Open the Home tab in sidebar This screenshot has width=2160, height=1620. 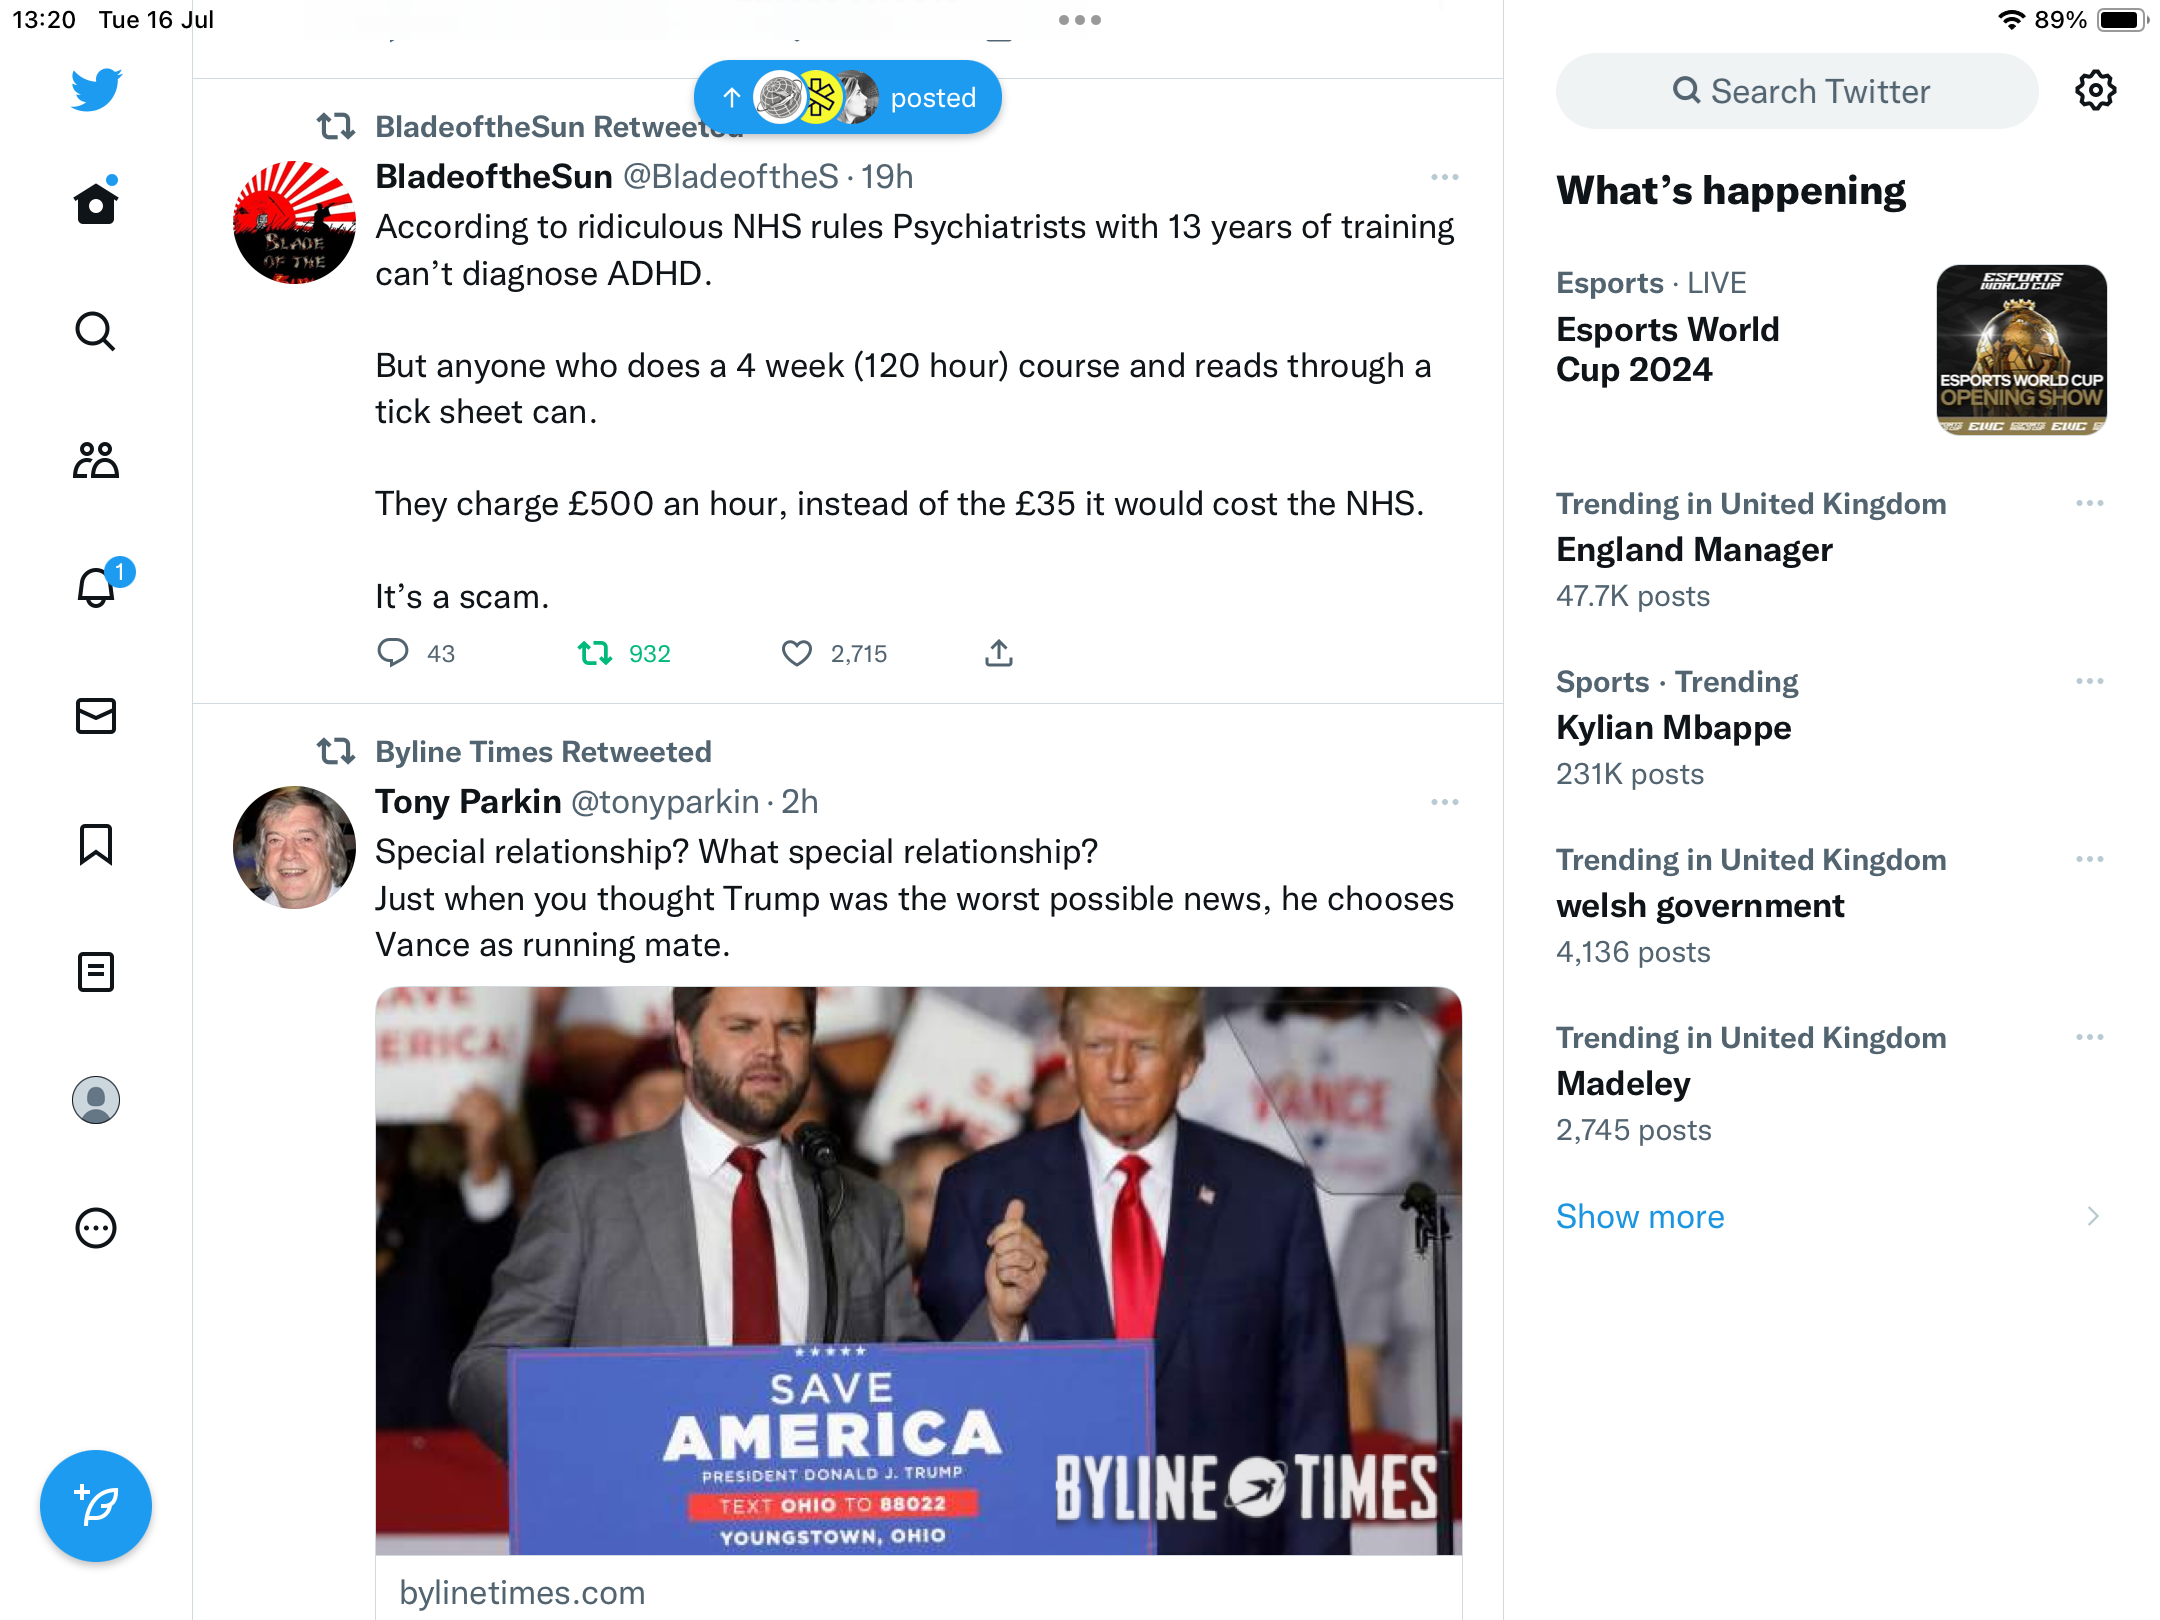(x=96, y=204)
